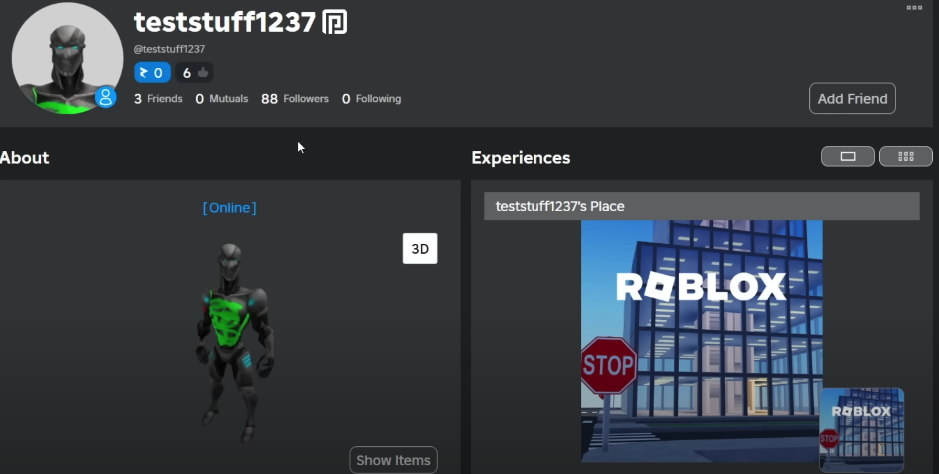Screen dimensions: 939x474
Task: Switch Experiences to grid view
Action: 905,157
